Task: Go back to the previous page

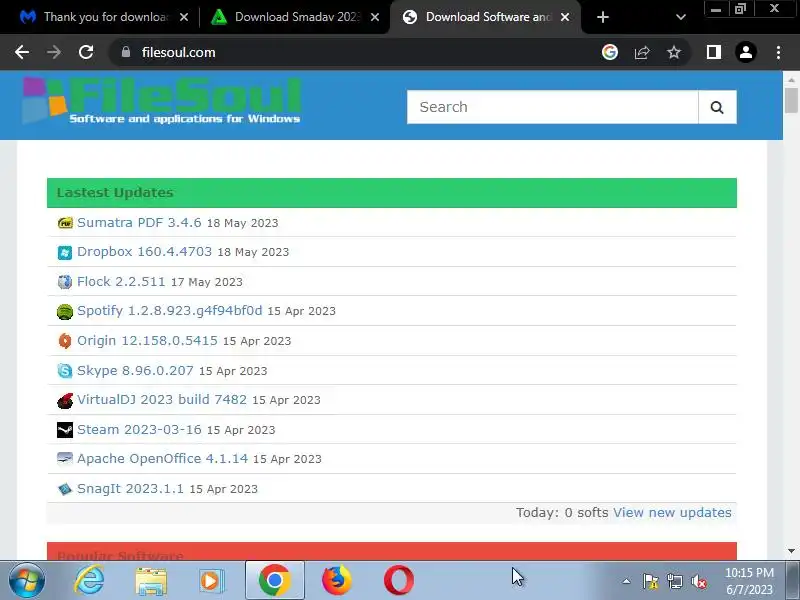Action: point(22,52)
